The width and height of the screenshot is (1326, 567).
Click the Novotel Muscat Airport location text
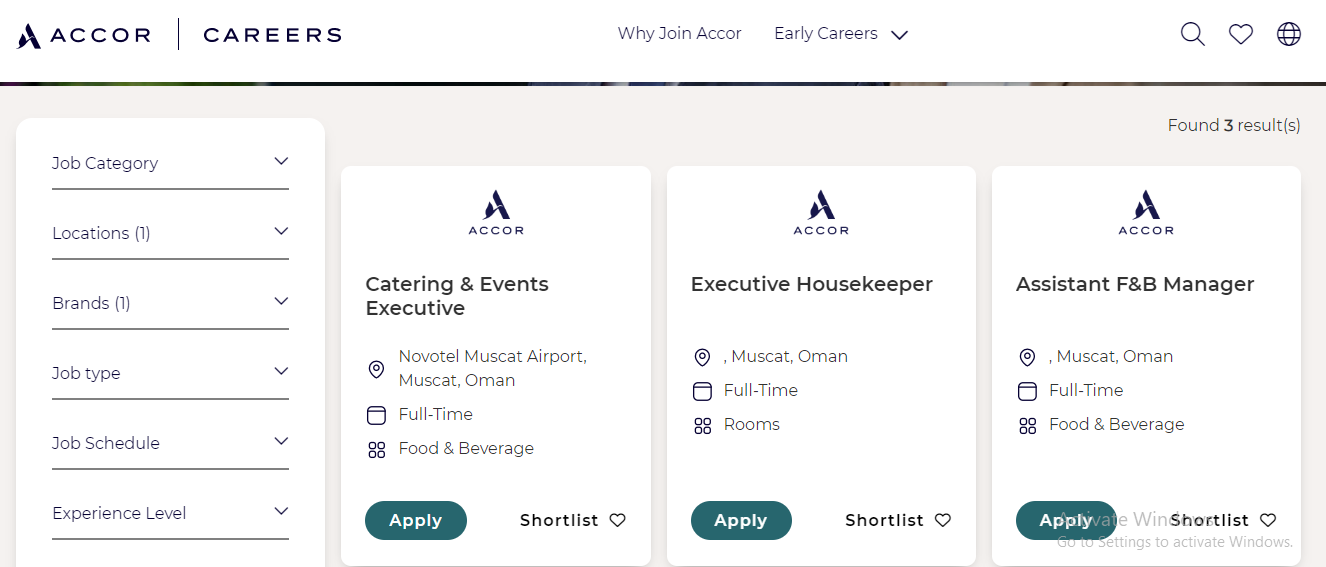[x=492, y=368]
